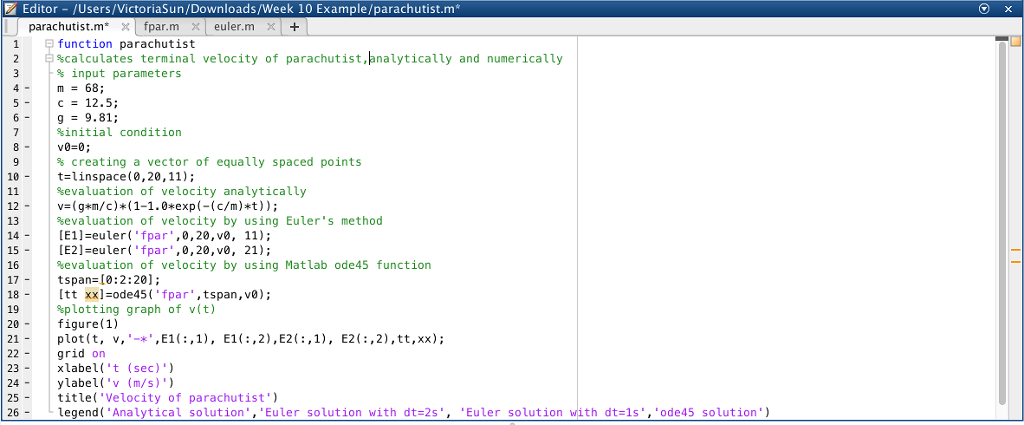This screenshot has width=1024, height=425.
Task: Switch to the parachutist.m* tab
Action: coord(69,27)
